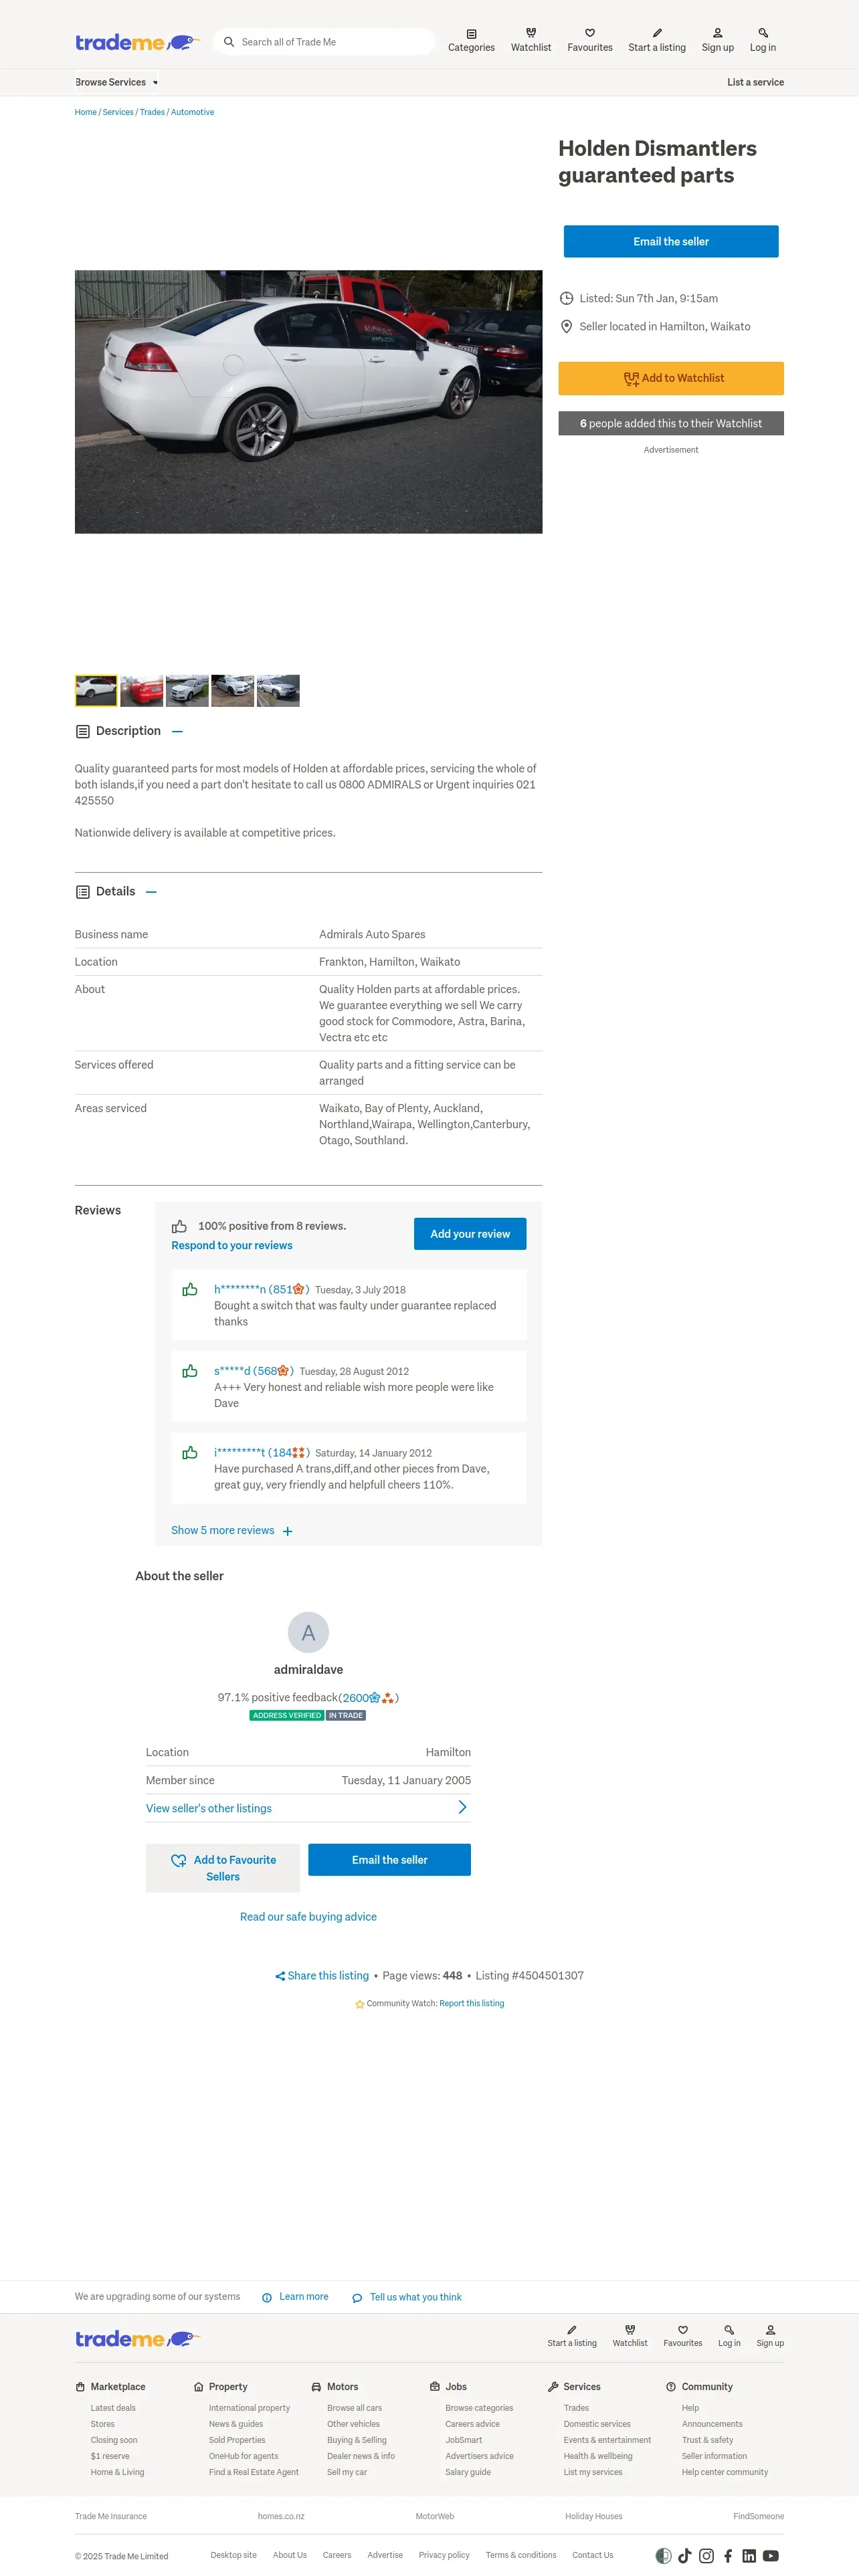This screenshot has width=859, height=2576.
Task: Open footer Terms & conditions link
Action: pos(521,2555)
